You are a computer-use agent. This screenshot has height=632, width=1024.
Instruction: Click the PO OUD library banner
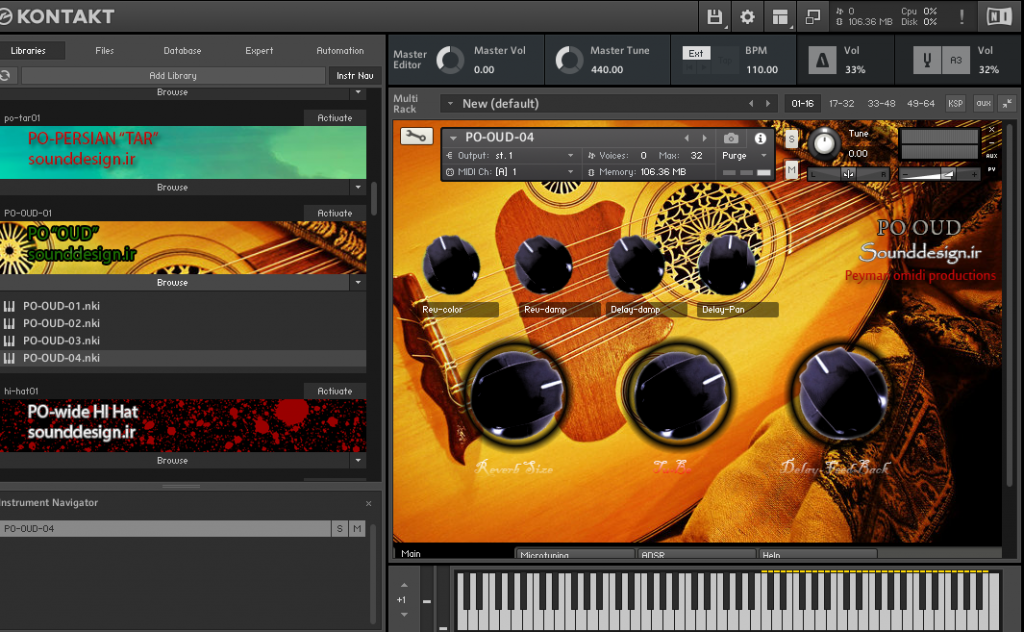(183, 248)
